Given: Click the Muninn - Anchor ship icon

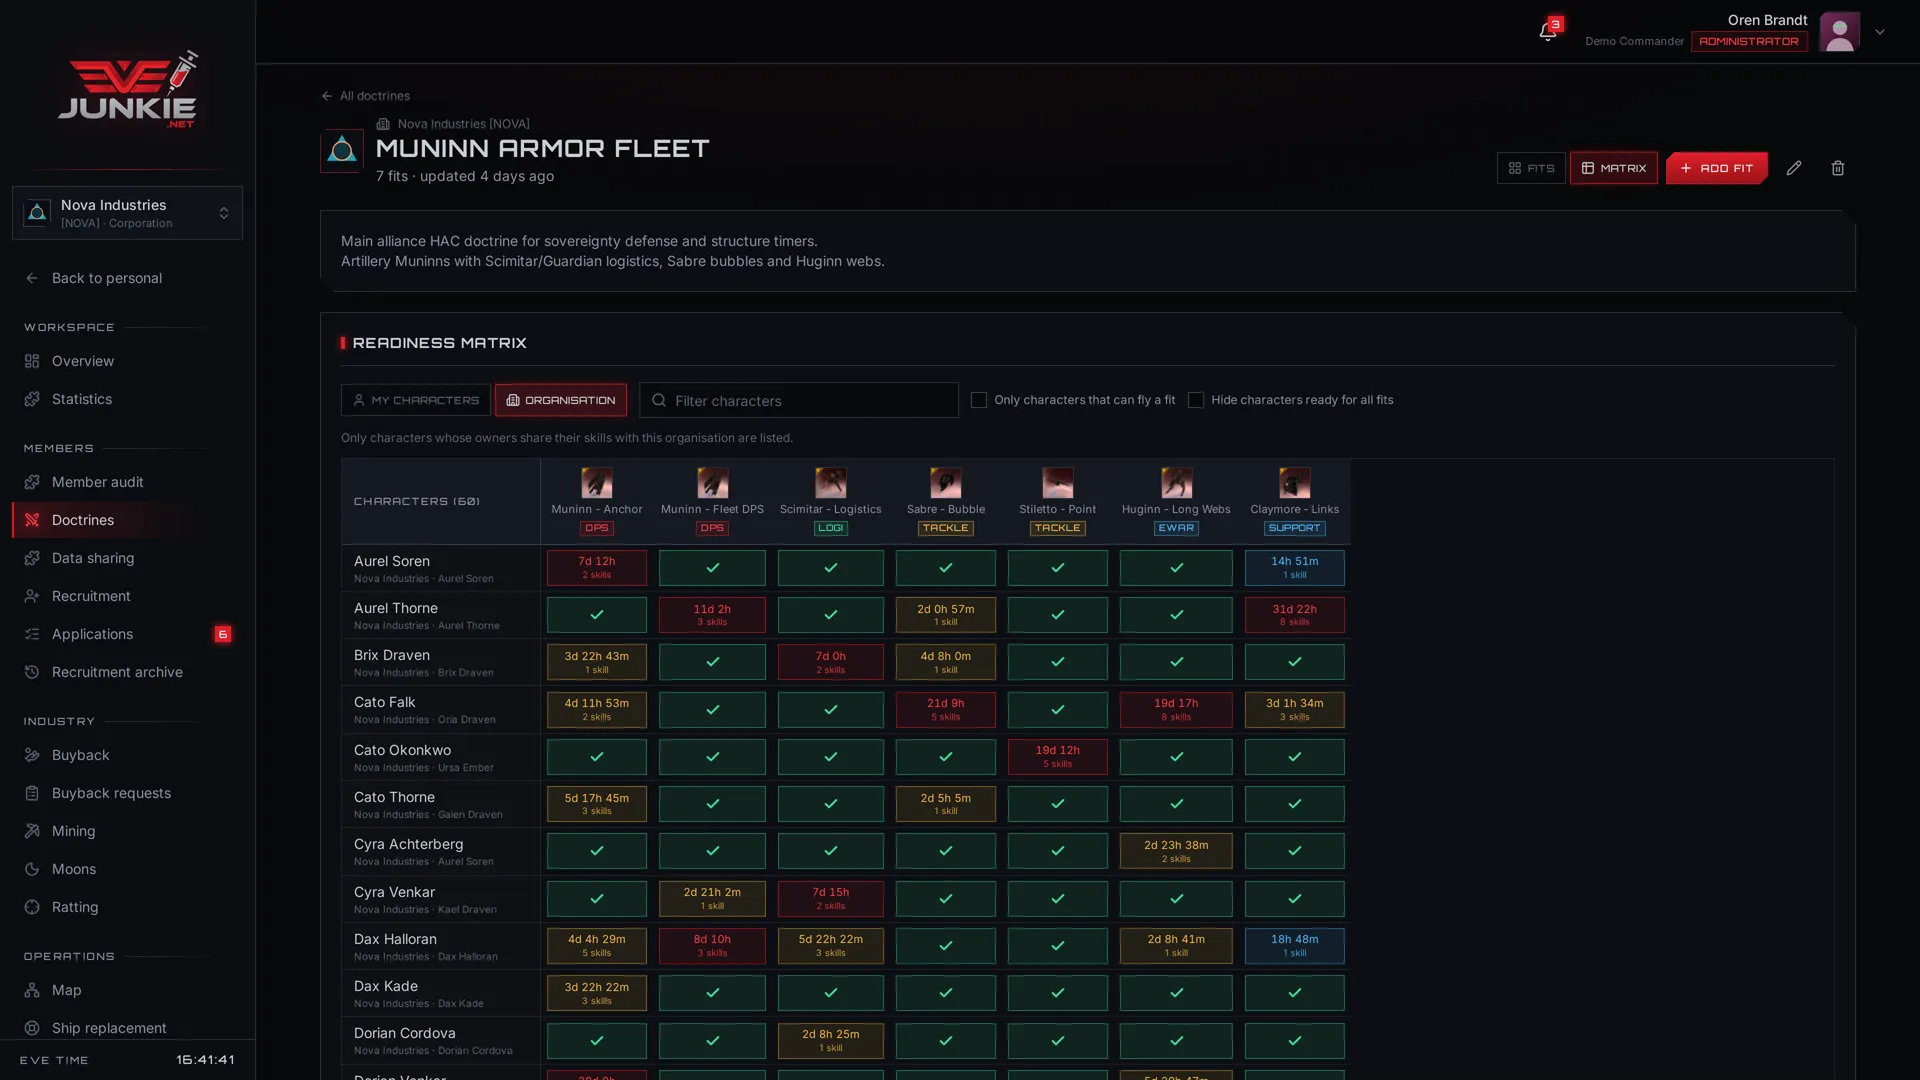Looking at the screenshot, I should (x=596, y=483).
